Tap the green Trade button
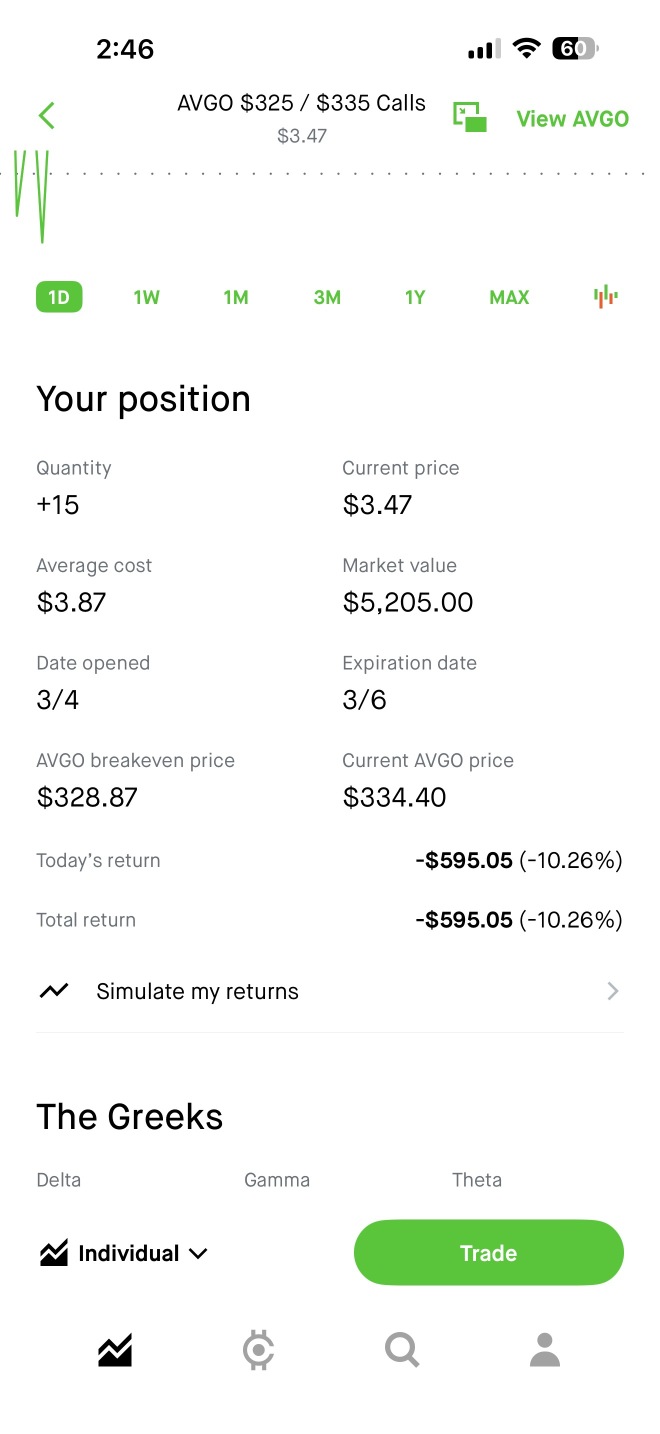The image size is (660, 1434). coord(489,1253)
